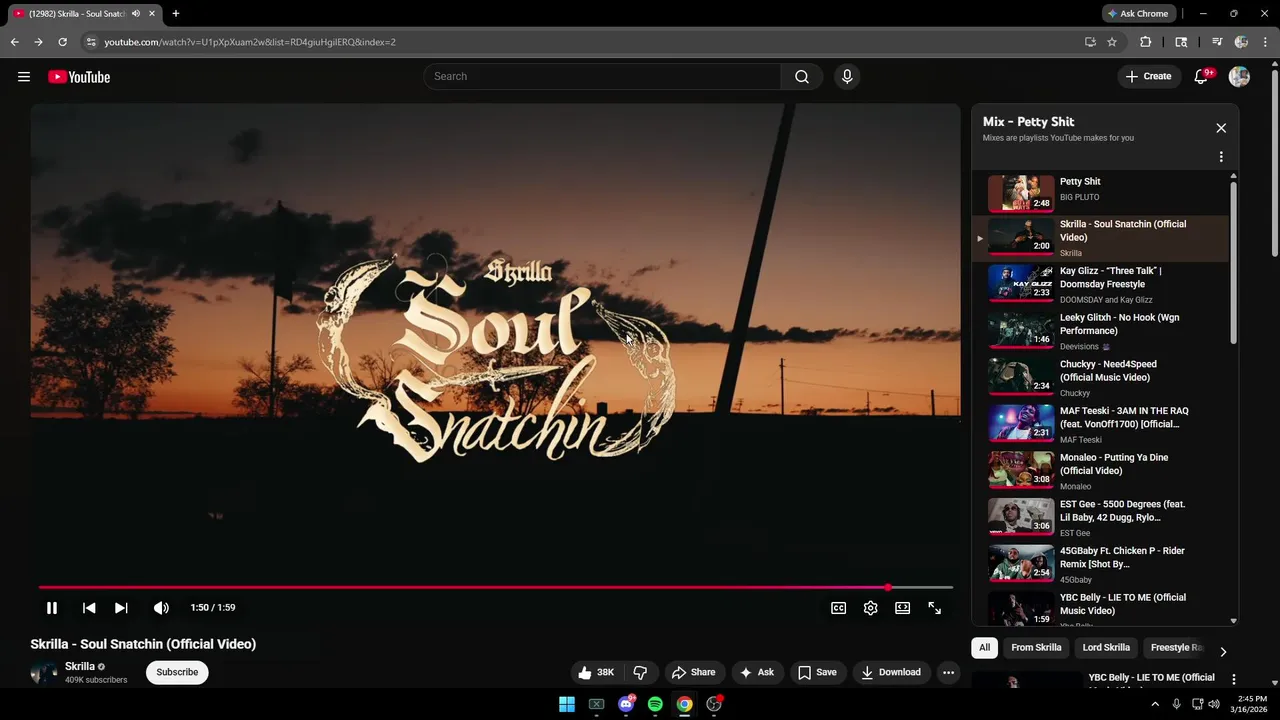The height and width of the screenshot is (720, 1280).
Task: Open Spotify from the taskbar
Action: (655, 704)
